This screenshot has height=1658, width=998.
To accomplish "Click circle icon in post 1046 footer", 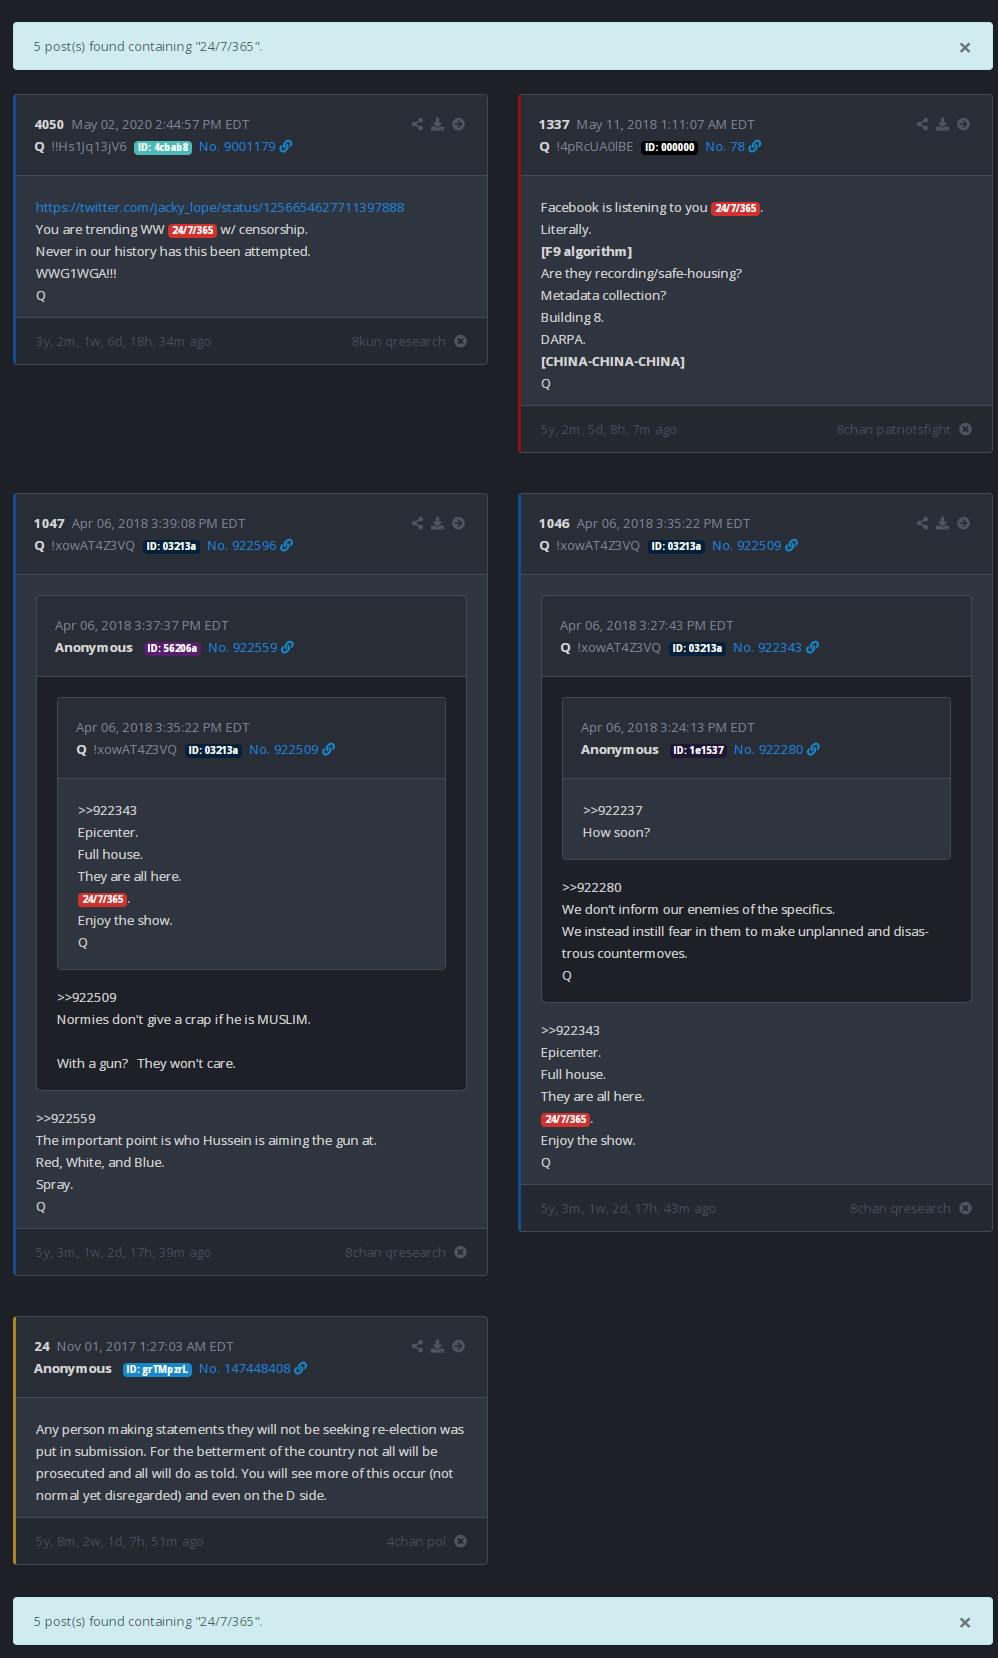I will point(965,1208).
